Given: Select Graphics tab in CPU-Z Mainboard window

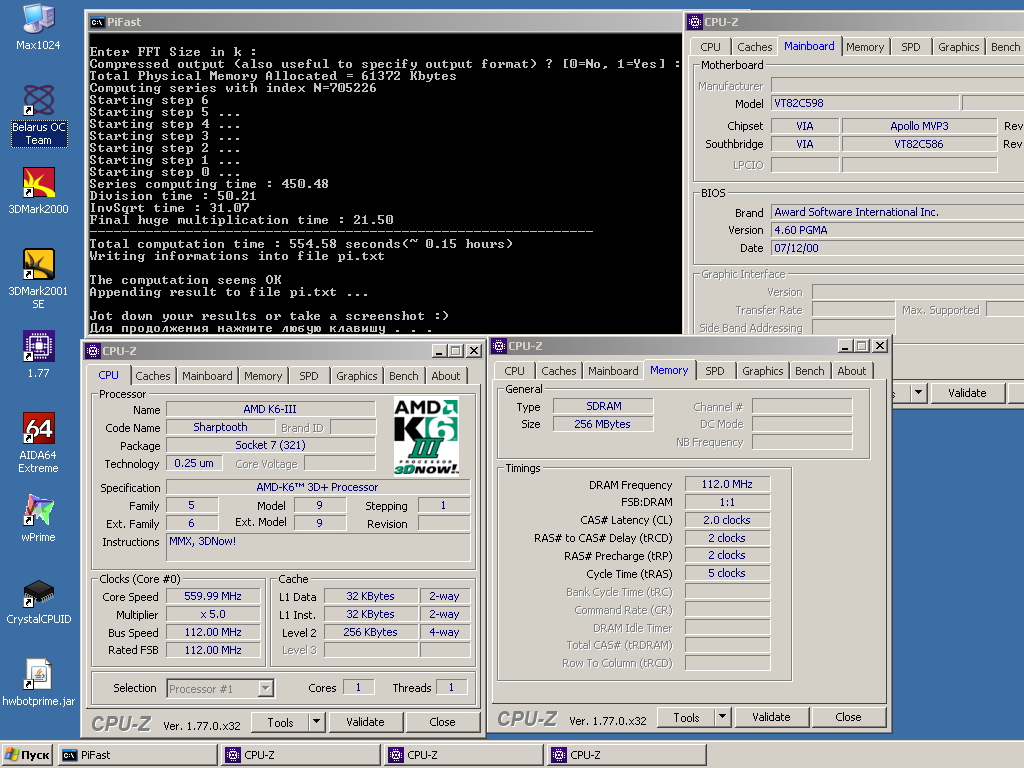Looking at the screenshot, I should pos(959,47).
